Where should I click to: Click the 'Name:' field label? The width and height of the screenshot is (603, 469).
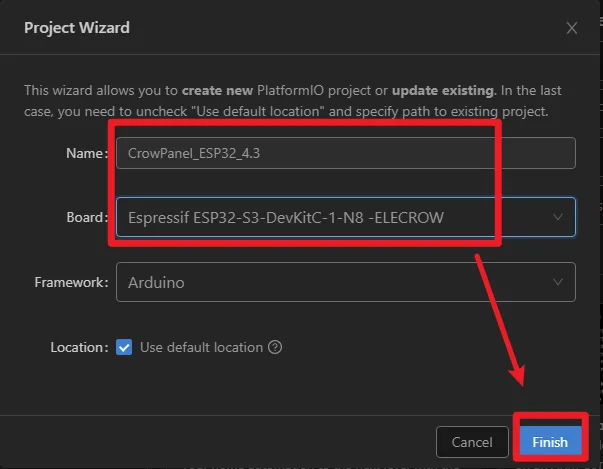pyautogui.click(x=87, y=153)
